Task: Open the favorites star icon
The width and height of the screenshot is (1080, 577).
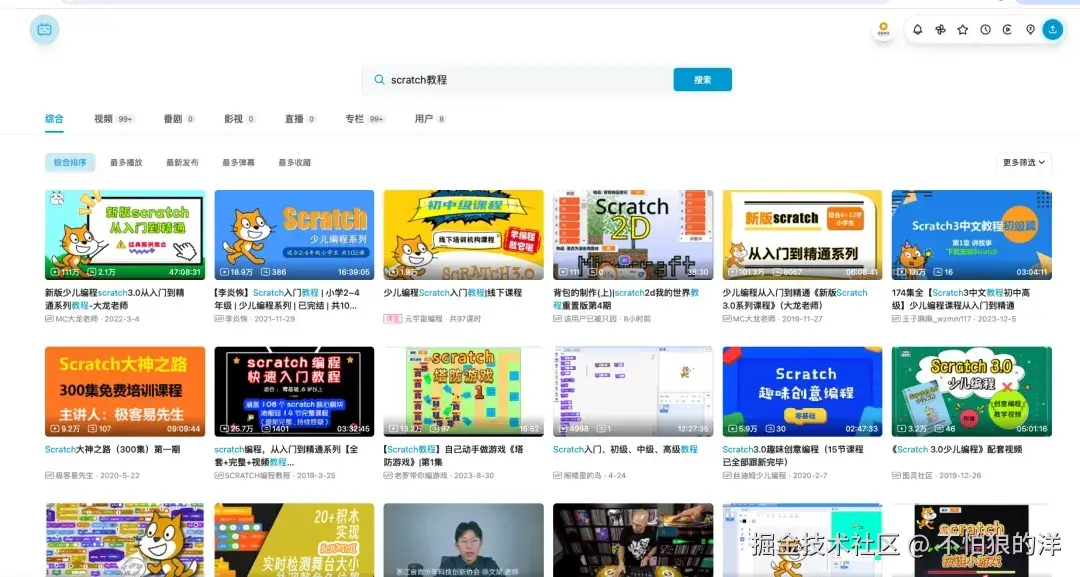Action: pyautogui.click(x=962, y=29)
